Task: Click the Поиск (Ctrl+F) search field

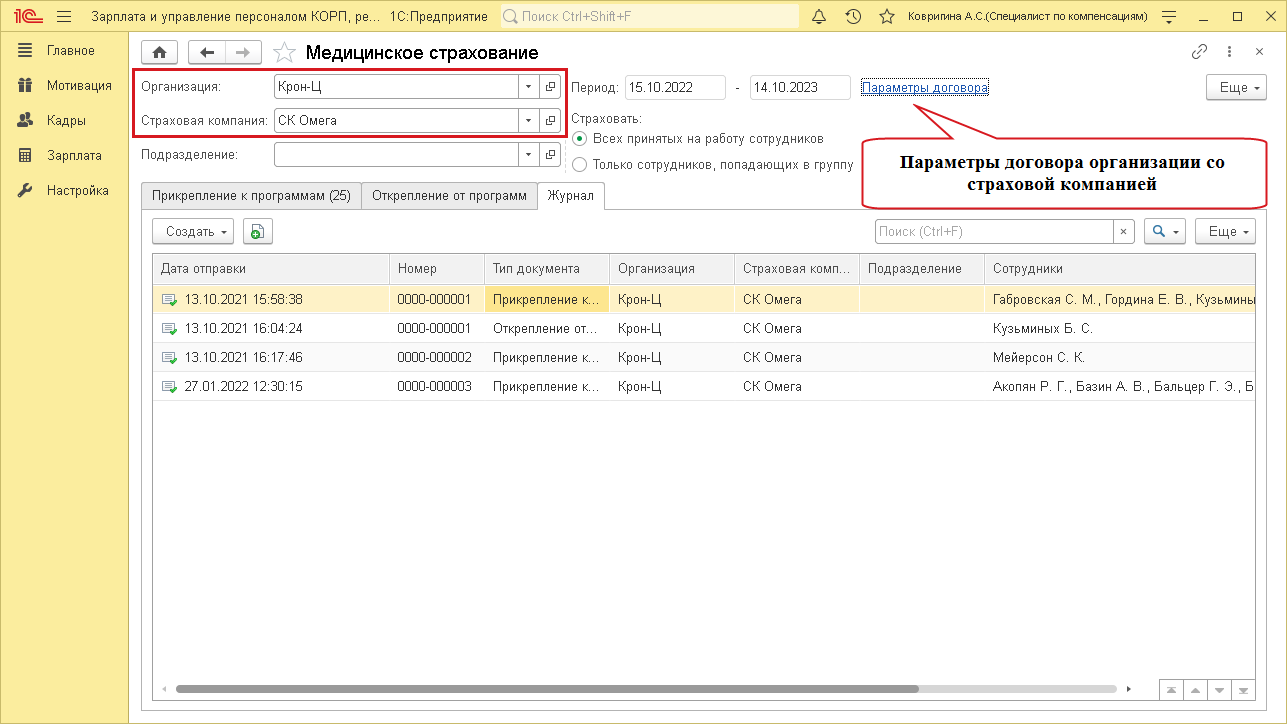Action: 994,232
